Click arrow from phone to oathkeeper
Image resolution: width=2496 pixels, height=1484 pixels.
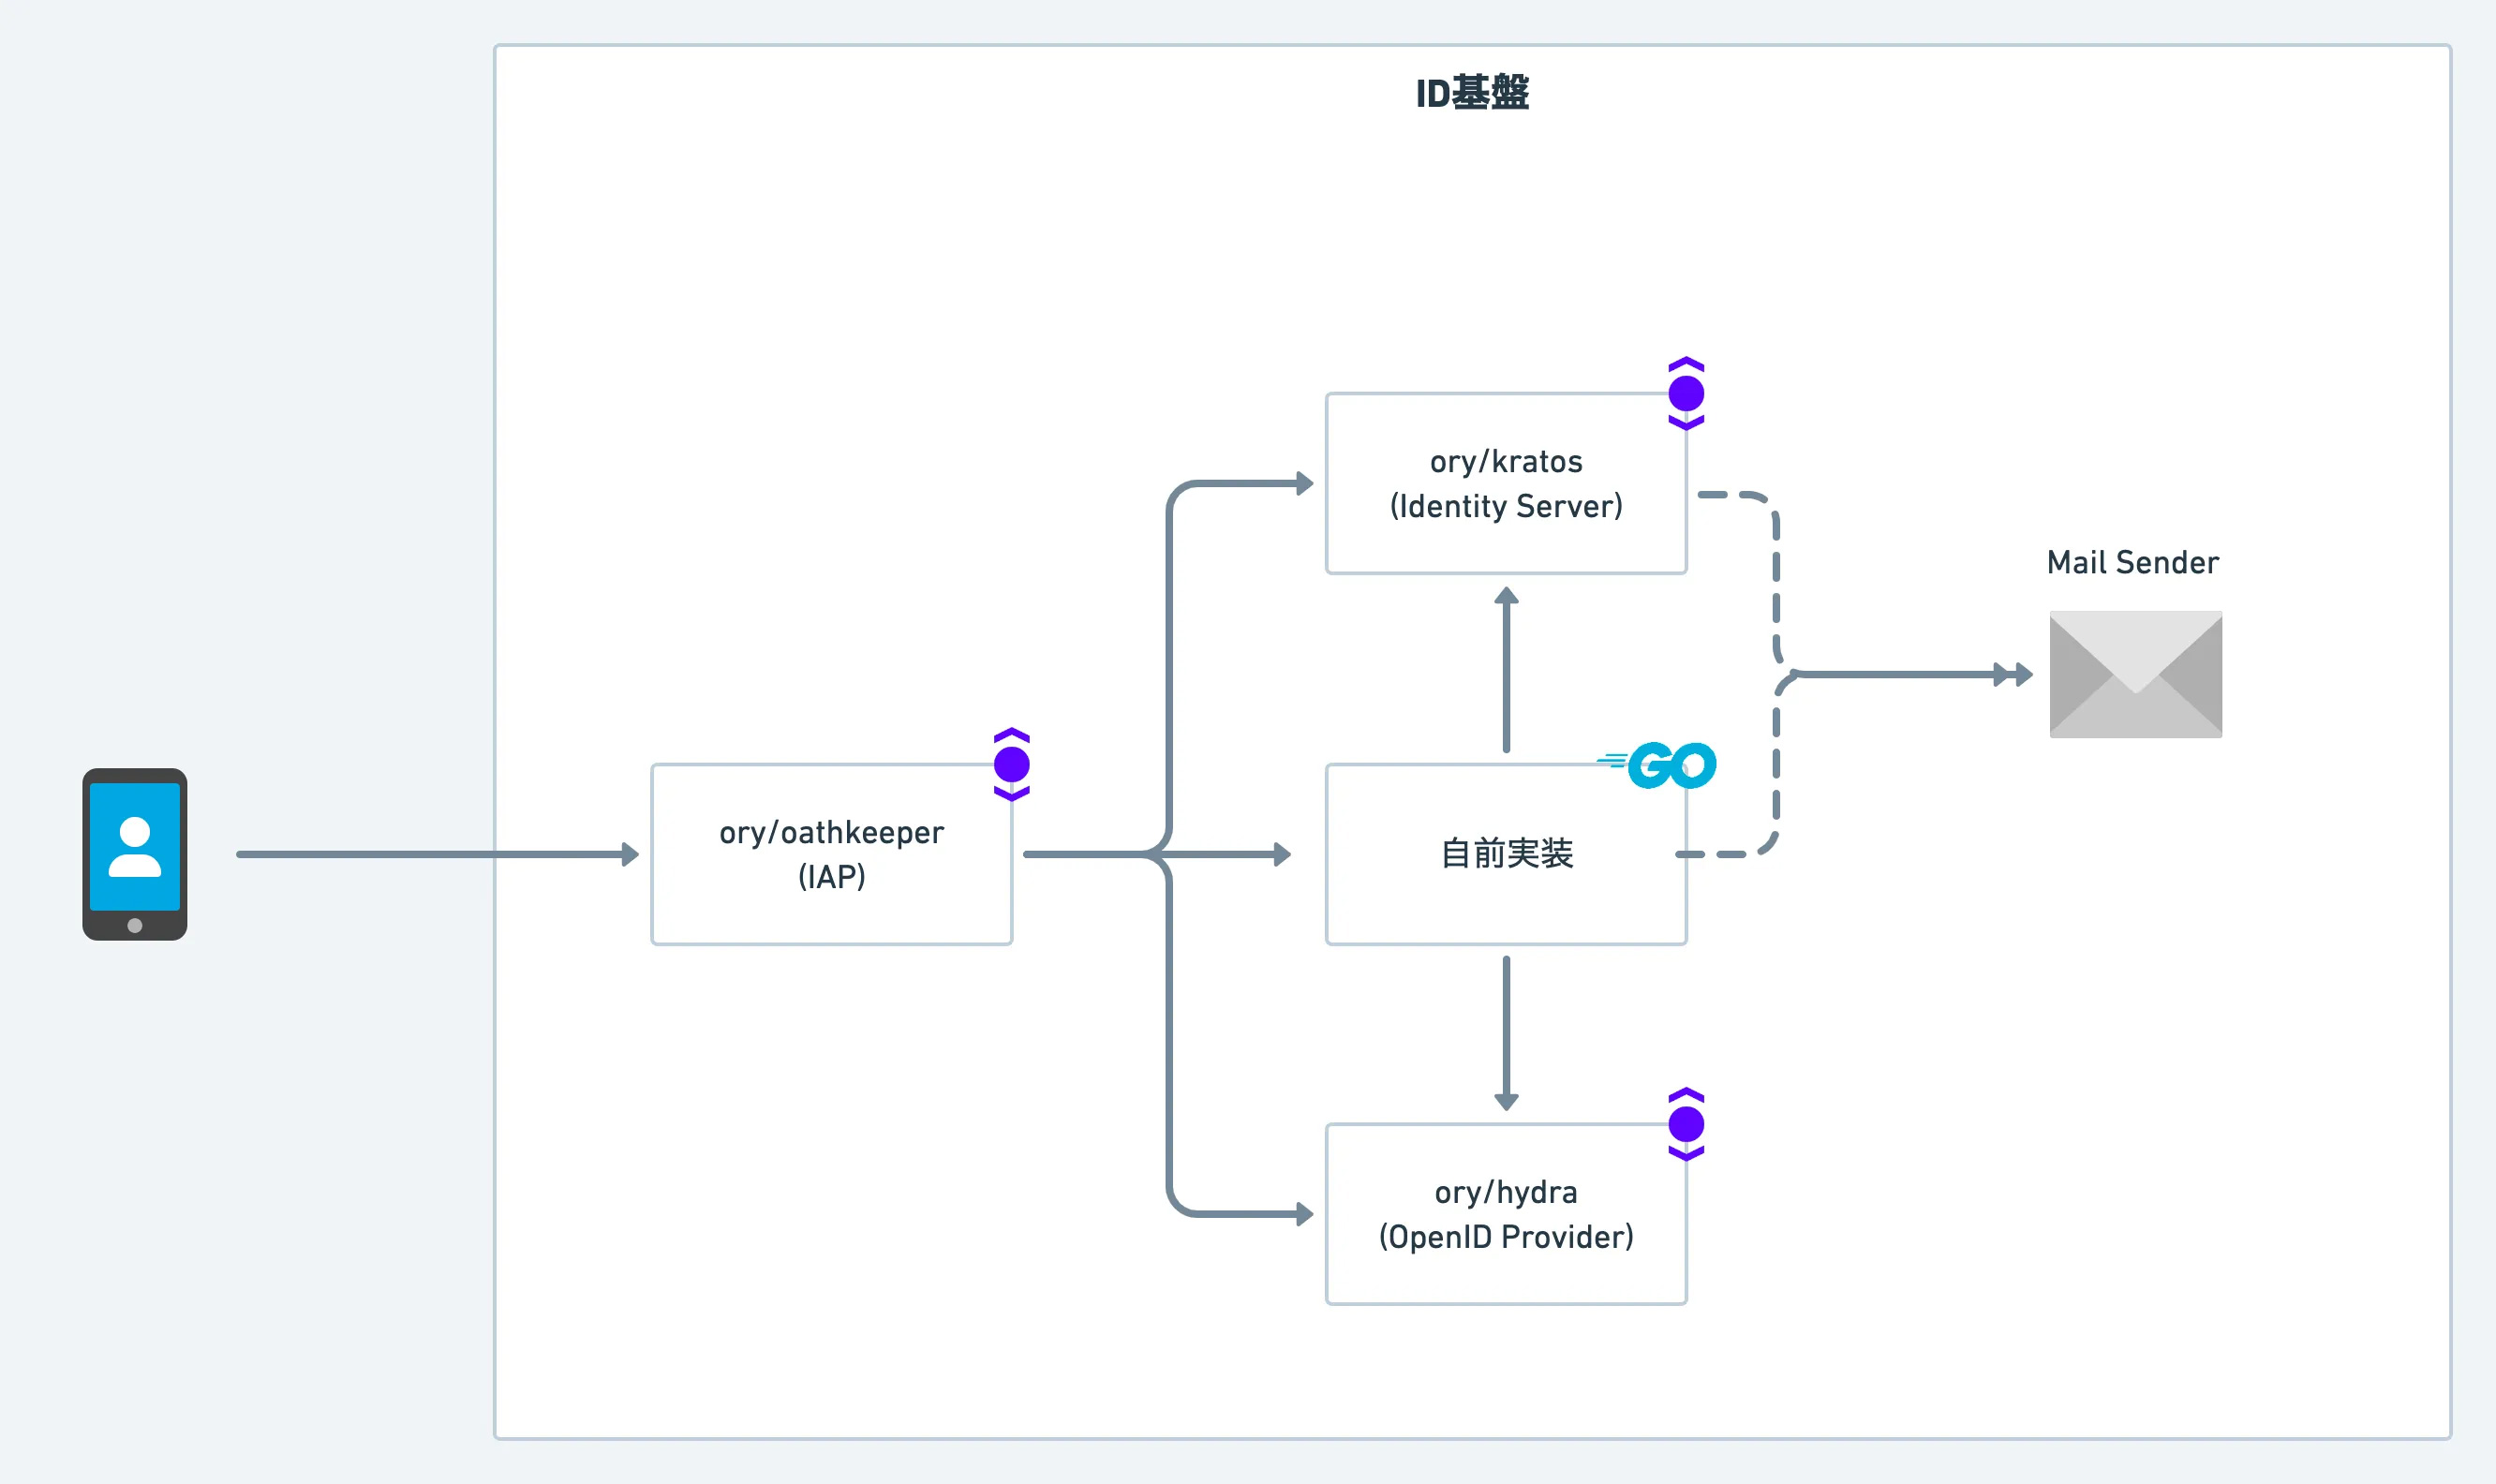click(x=437, y=854)
